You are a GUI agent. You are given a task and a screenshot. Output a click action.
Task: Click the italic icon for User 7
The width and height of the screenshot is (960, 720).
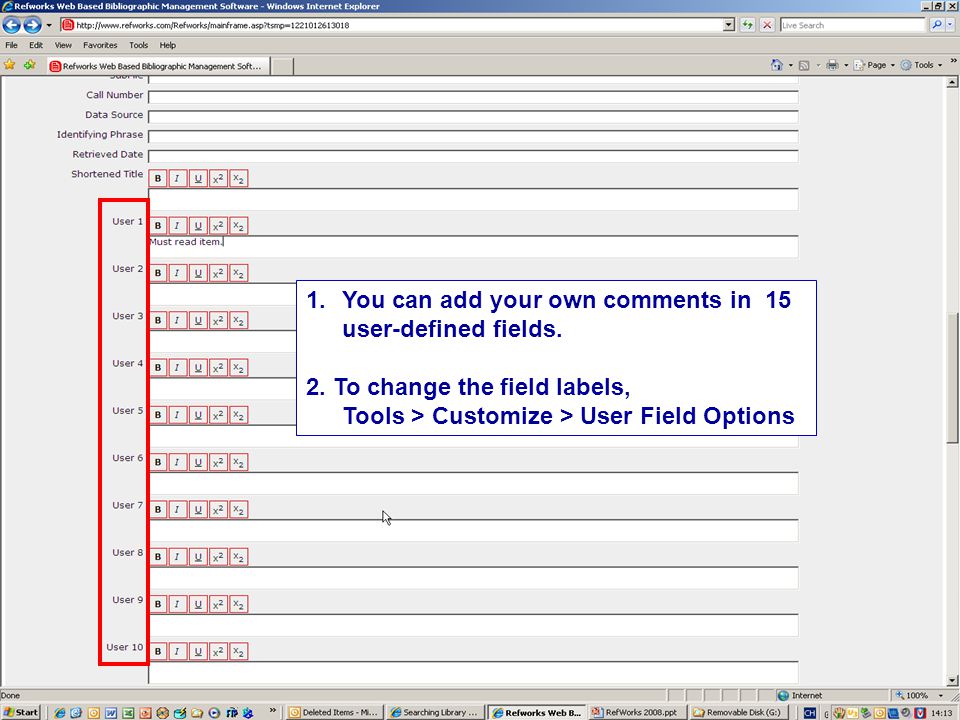click(178, 509)
